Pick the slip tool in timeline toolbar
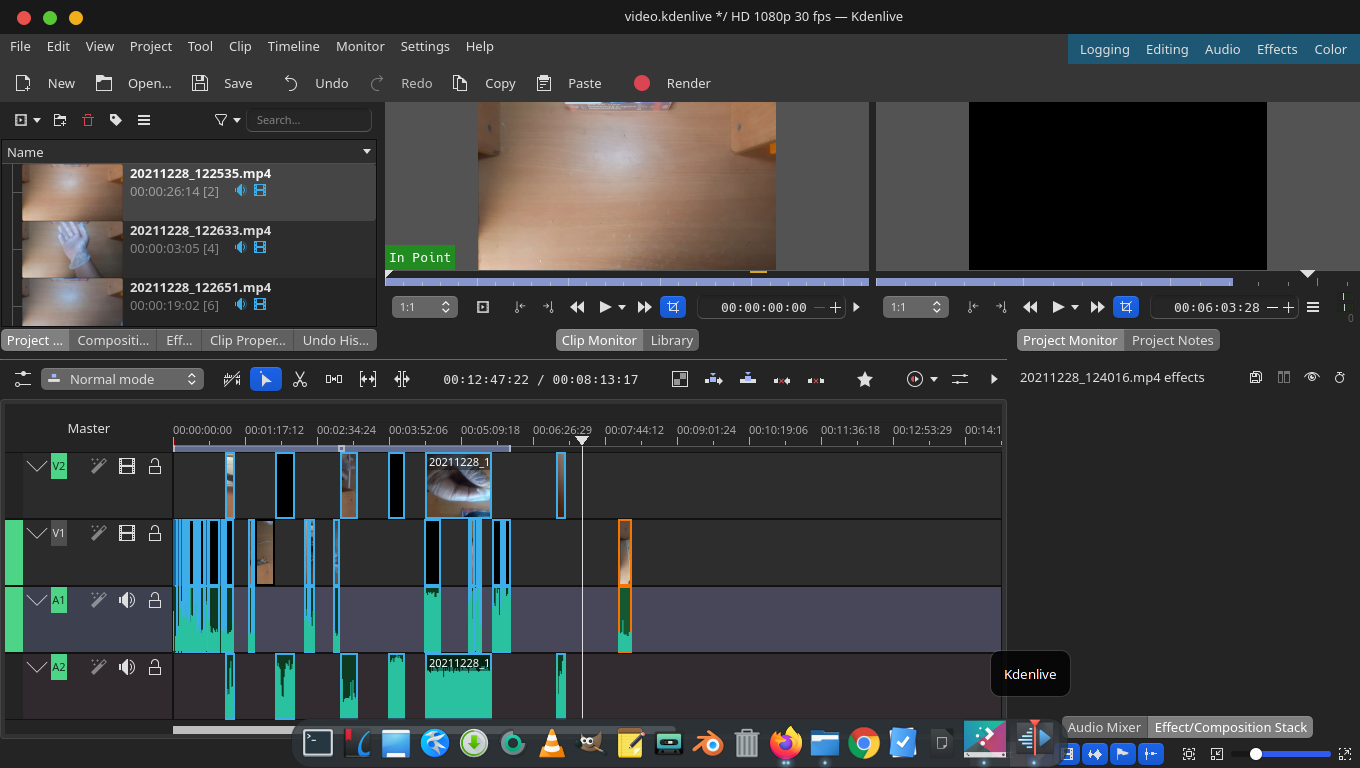Viewport: 1360px width, 768px height. 368,379
